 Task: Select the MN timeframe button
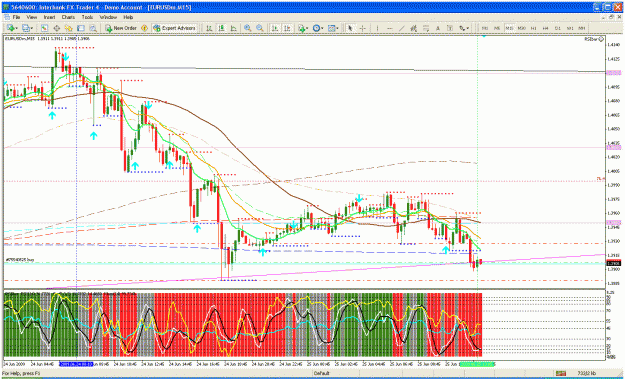582,28
